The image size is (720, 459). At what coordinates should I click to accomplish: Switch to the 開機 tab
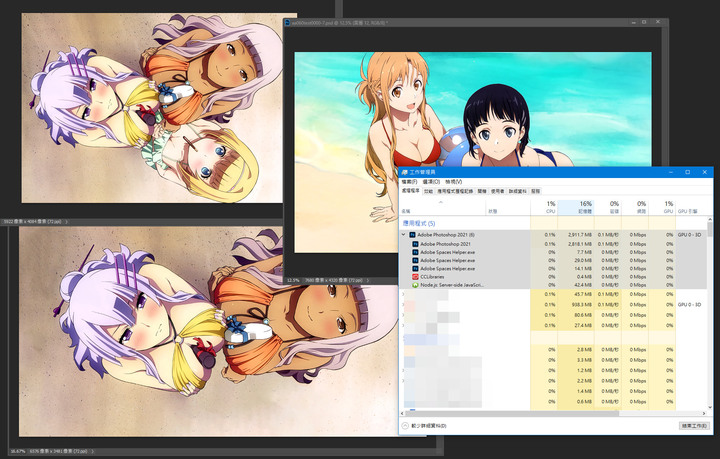(x=482, y=191)
